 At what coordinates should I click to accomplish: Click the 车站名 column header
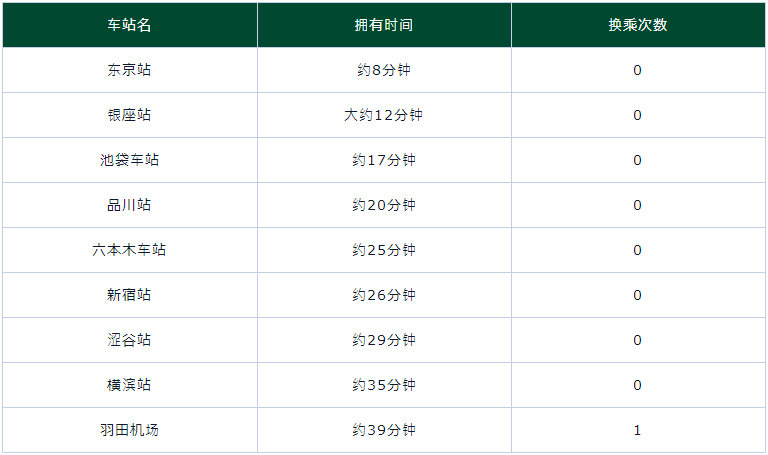click(x=129, y=25)
